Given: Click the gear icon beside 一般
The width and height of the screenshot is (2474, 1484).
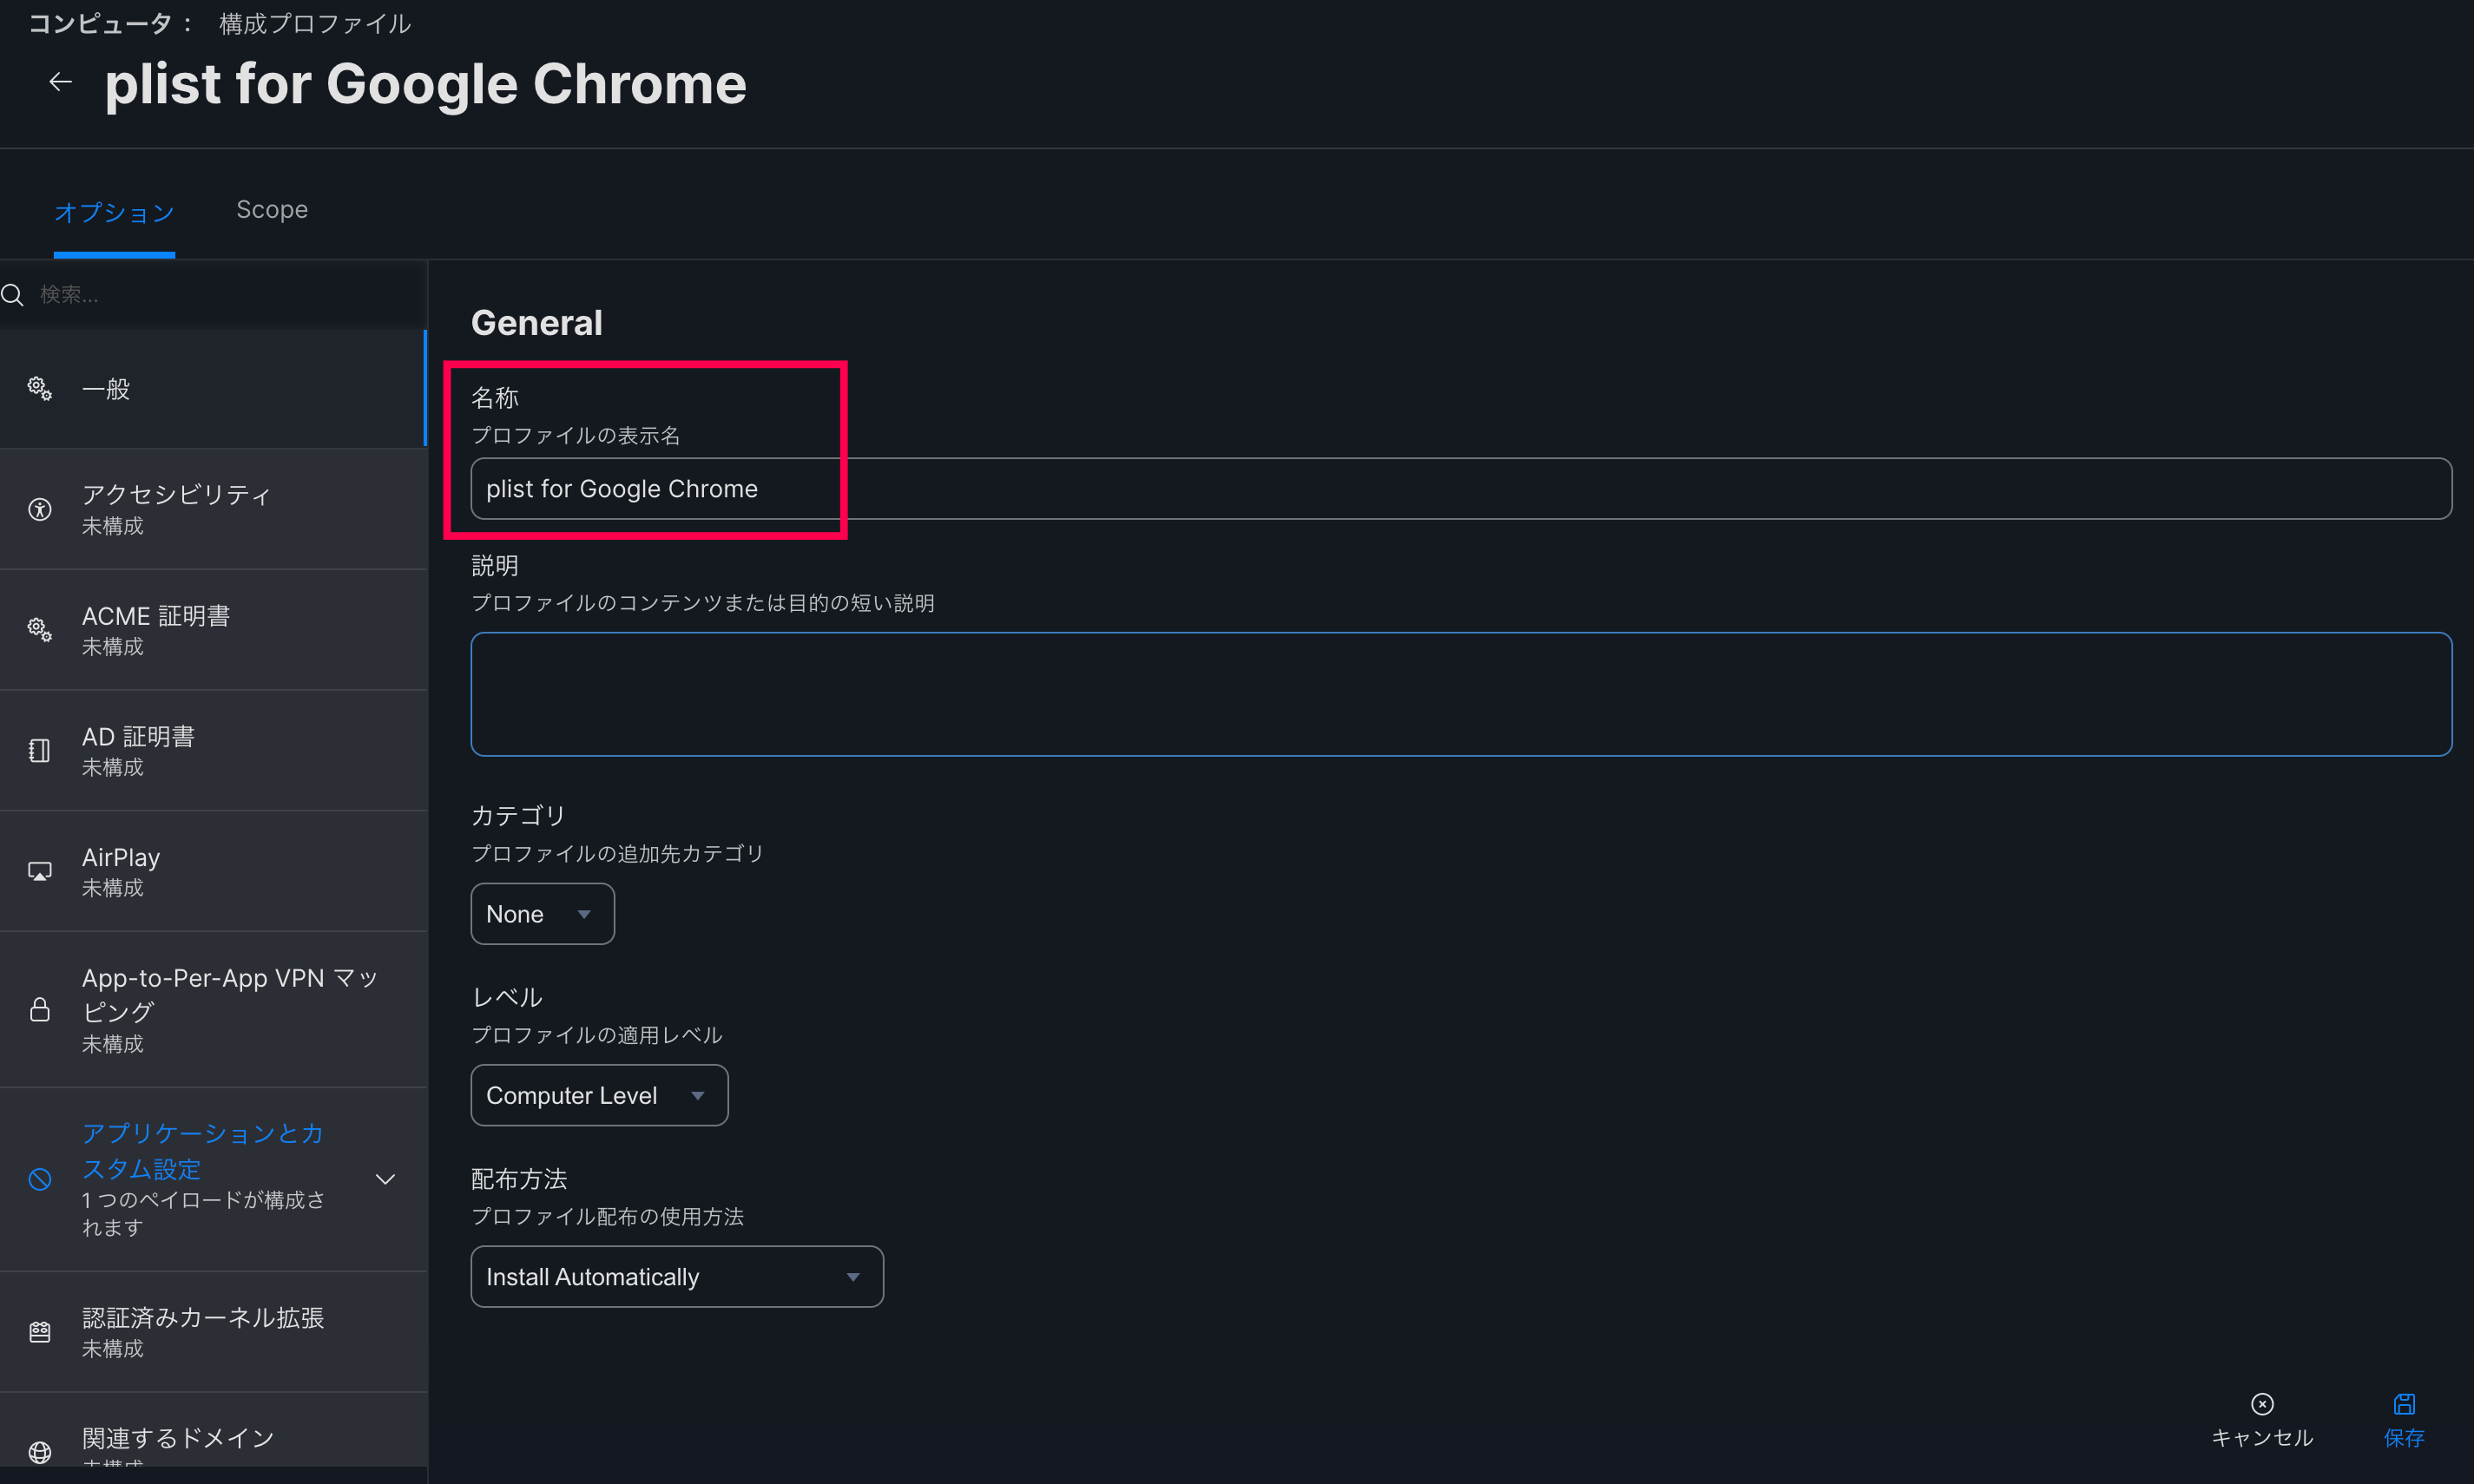Looking at the screenshot, I should click(39, 388).
